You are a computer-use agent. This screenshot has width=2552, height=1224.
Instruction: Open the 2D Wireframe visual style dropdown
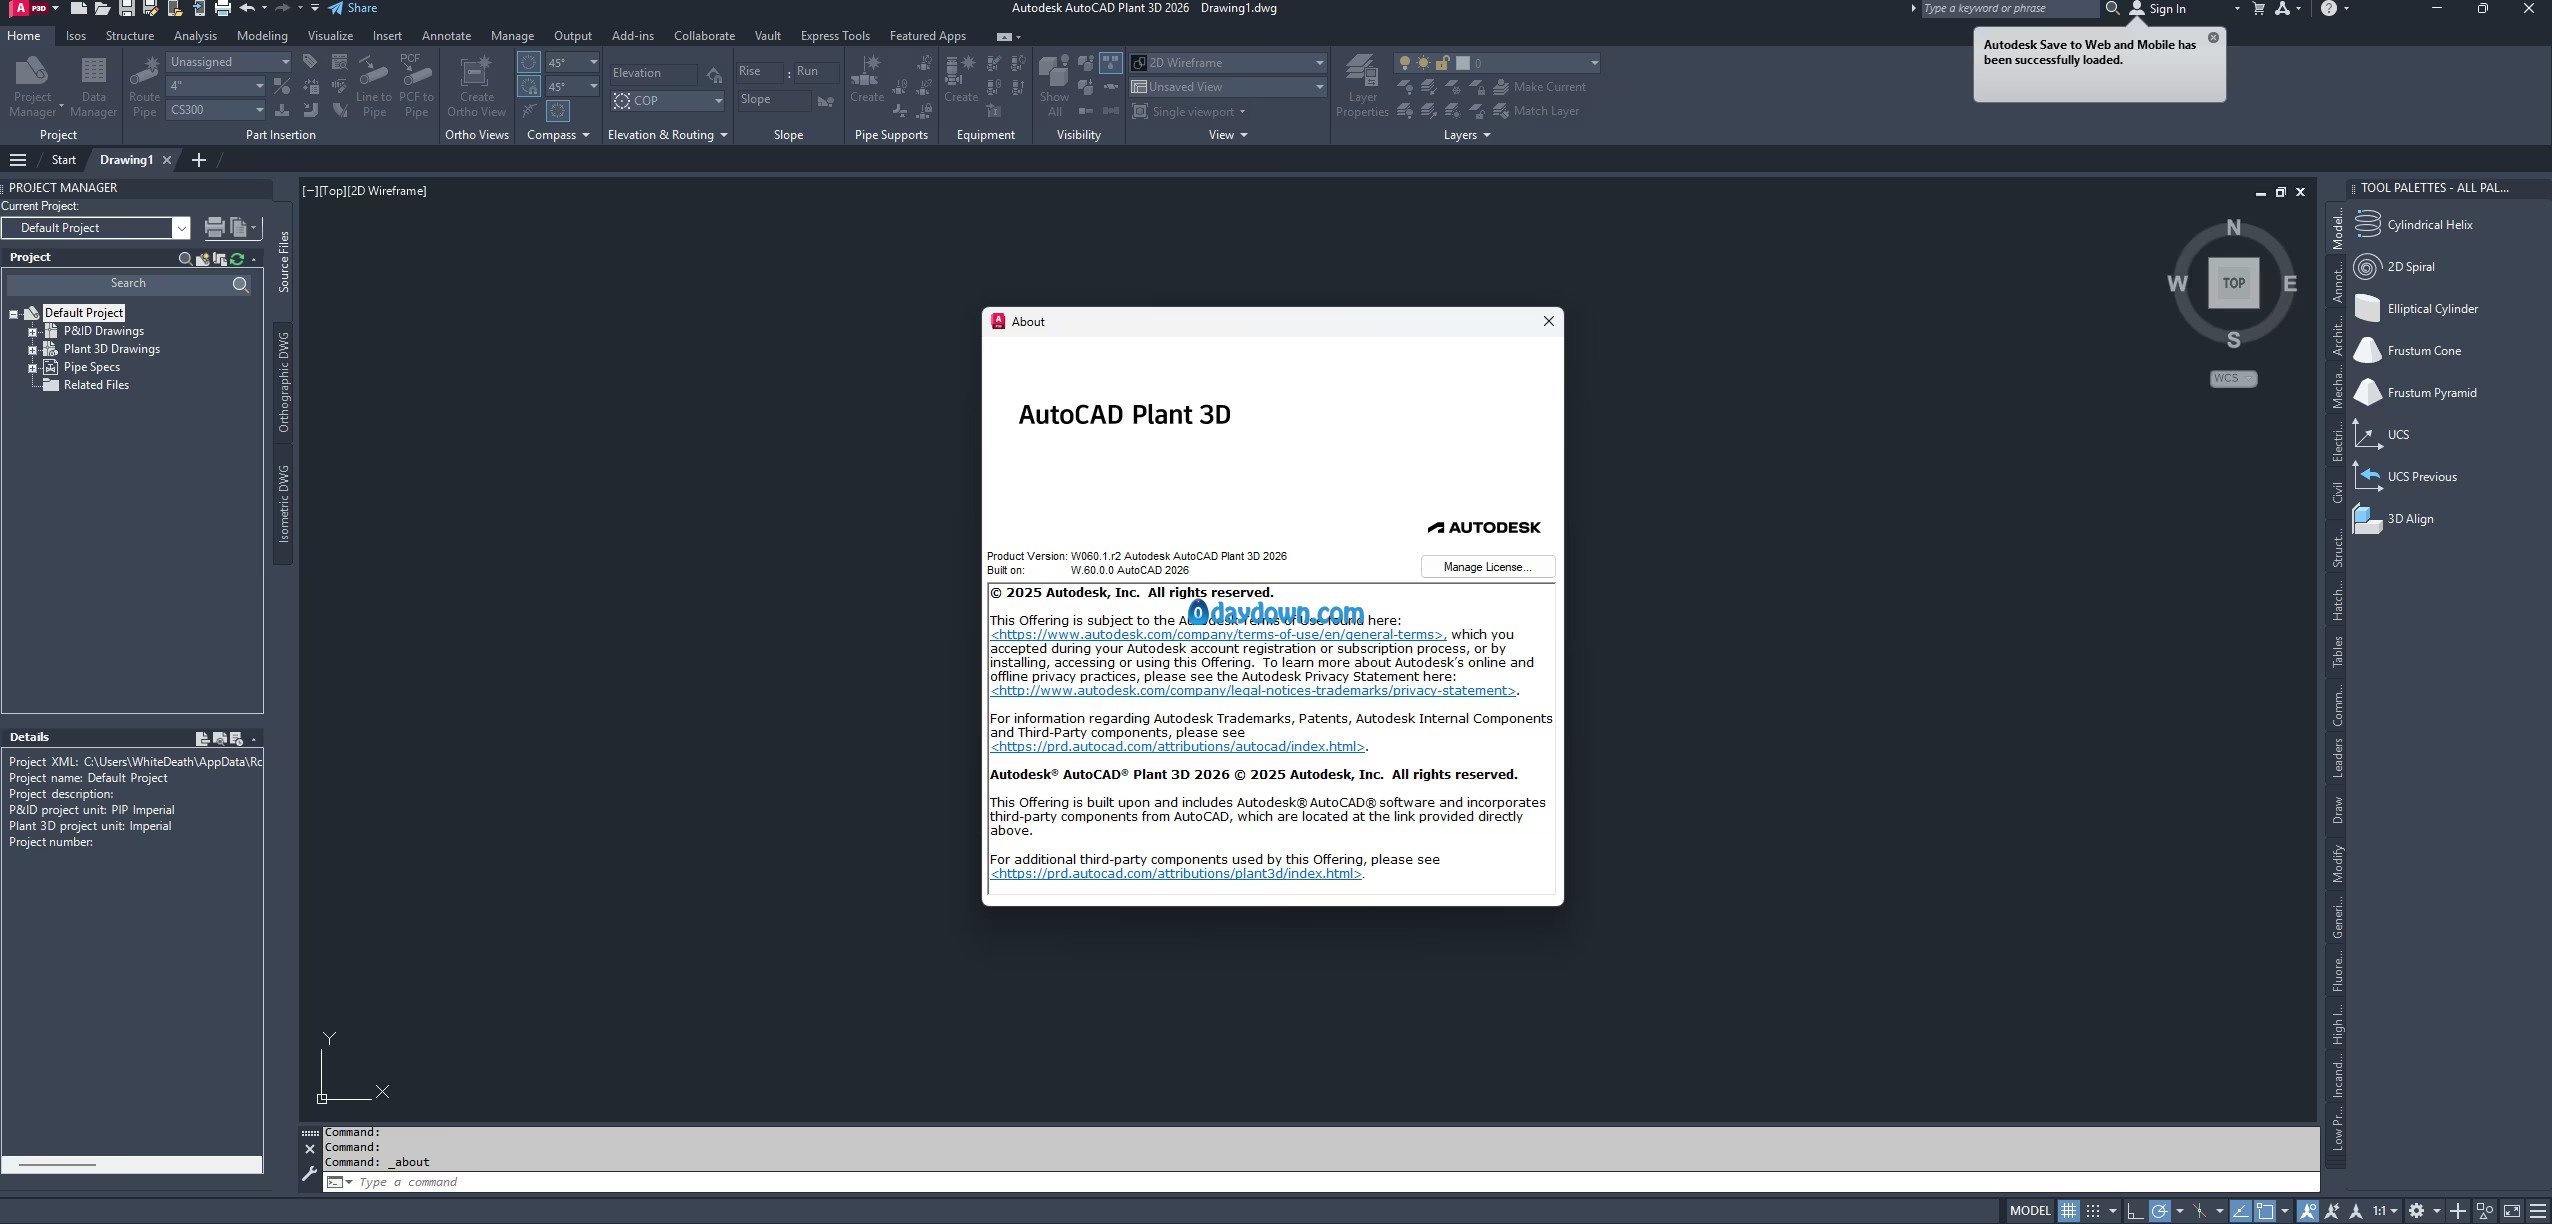tap(1228, 63)
